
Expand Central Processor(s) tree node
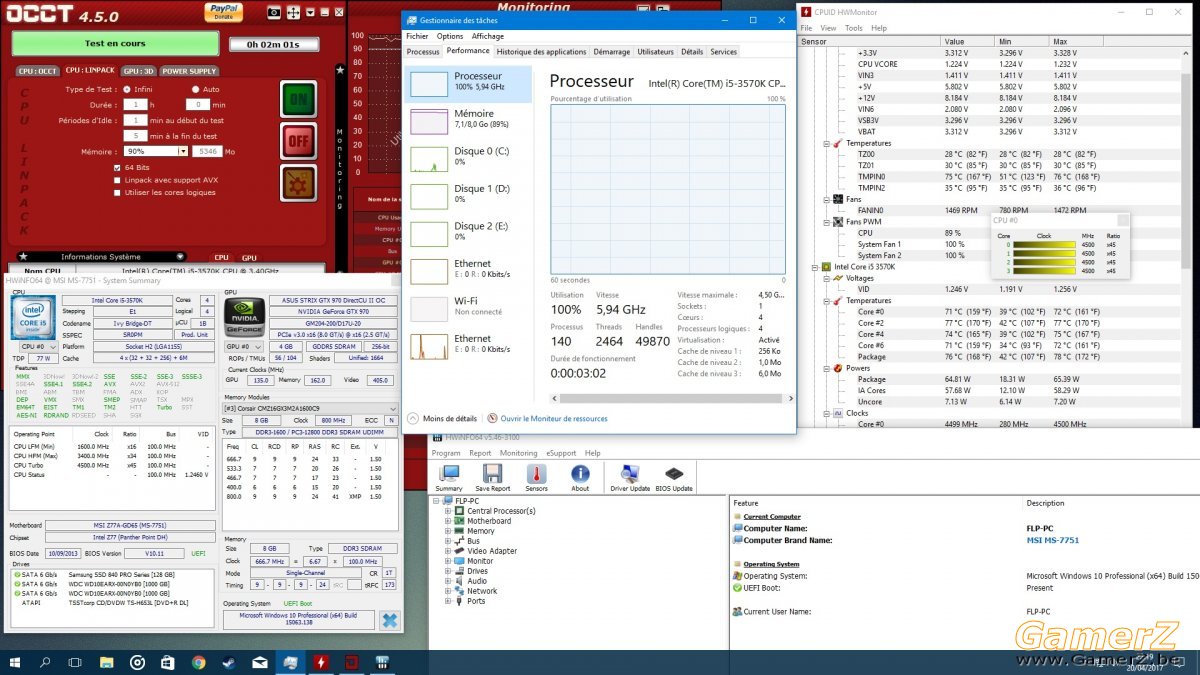pyautogui.click(x=448, y=511)
